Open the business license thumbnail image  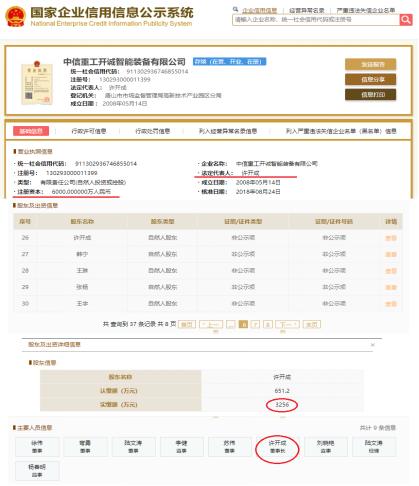[x=37, y=82]
